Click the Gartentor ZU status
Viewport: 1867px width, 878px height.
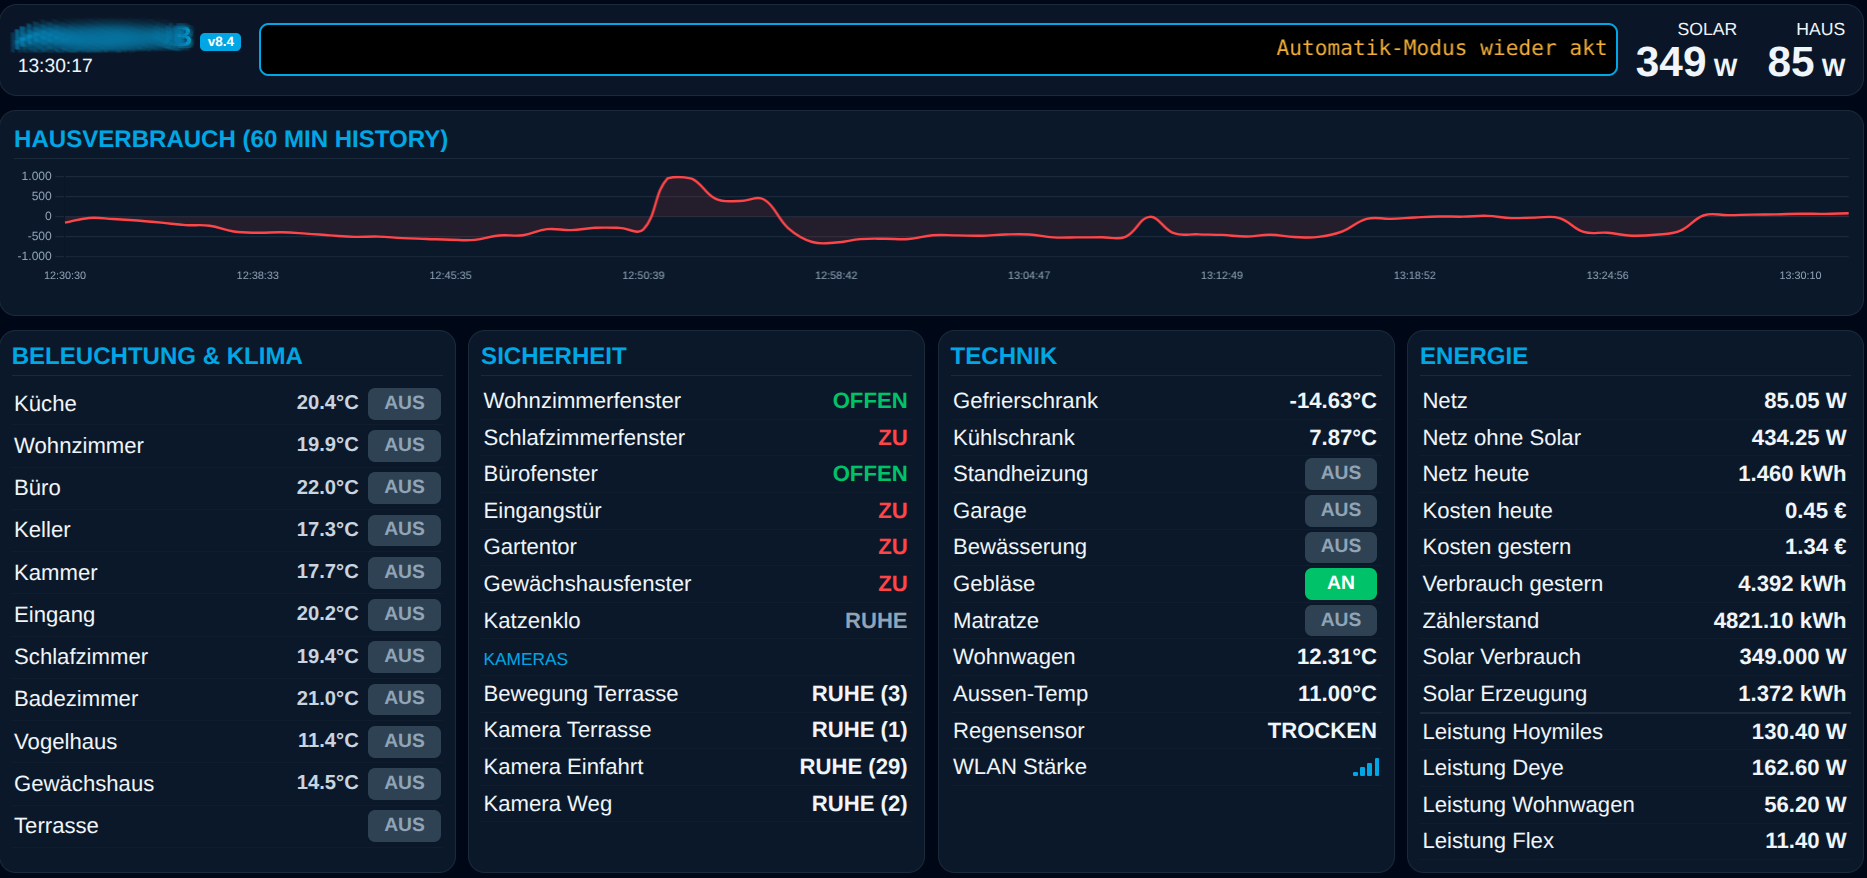pos(893,547)
